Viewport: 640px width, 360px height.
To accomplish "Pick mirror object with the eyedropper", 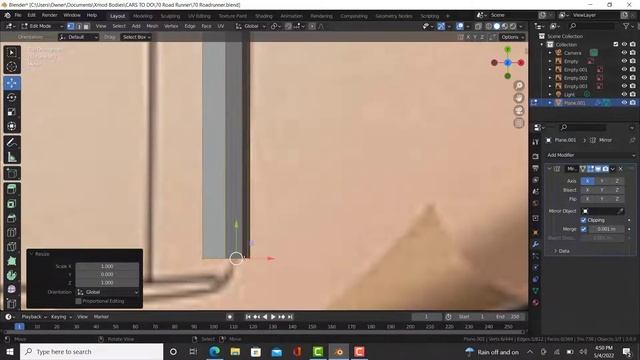I will [x=620, y=211].
